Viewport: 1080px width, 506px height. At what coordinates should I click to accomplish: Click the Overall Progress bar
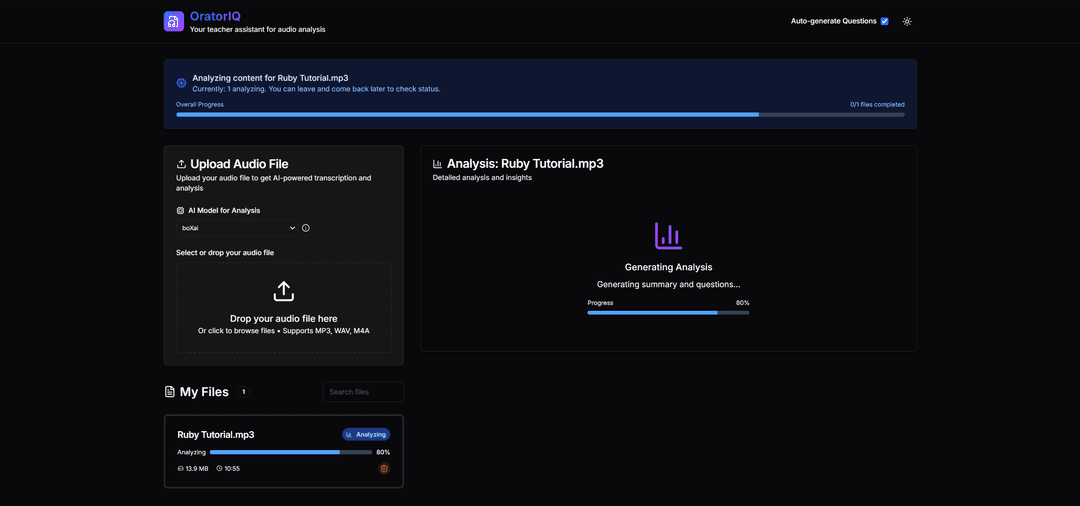pos(540,115)
